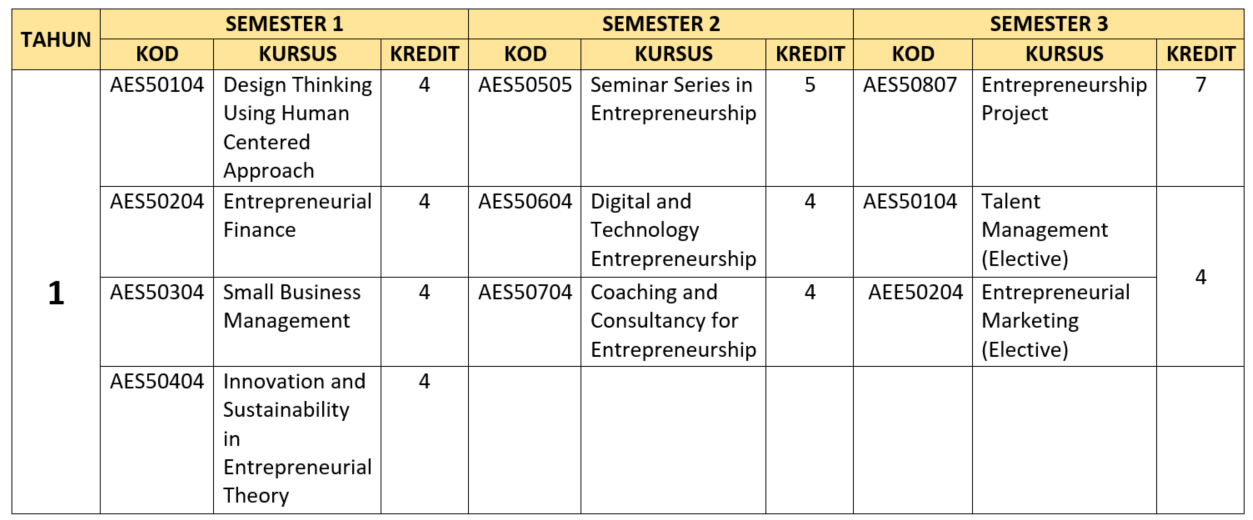Select the credit value 5 cell
This screenshot has width=1253, height=520.
coord(809,86)
